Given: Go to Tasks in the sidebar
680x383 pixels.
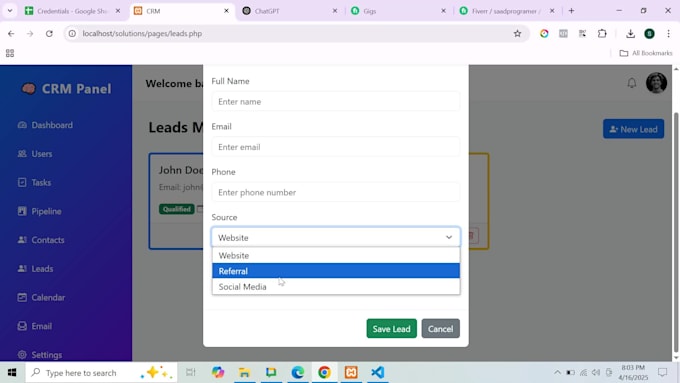Looking at the screenshot, I should point(34,183).
